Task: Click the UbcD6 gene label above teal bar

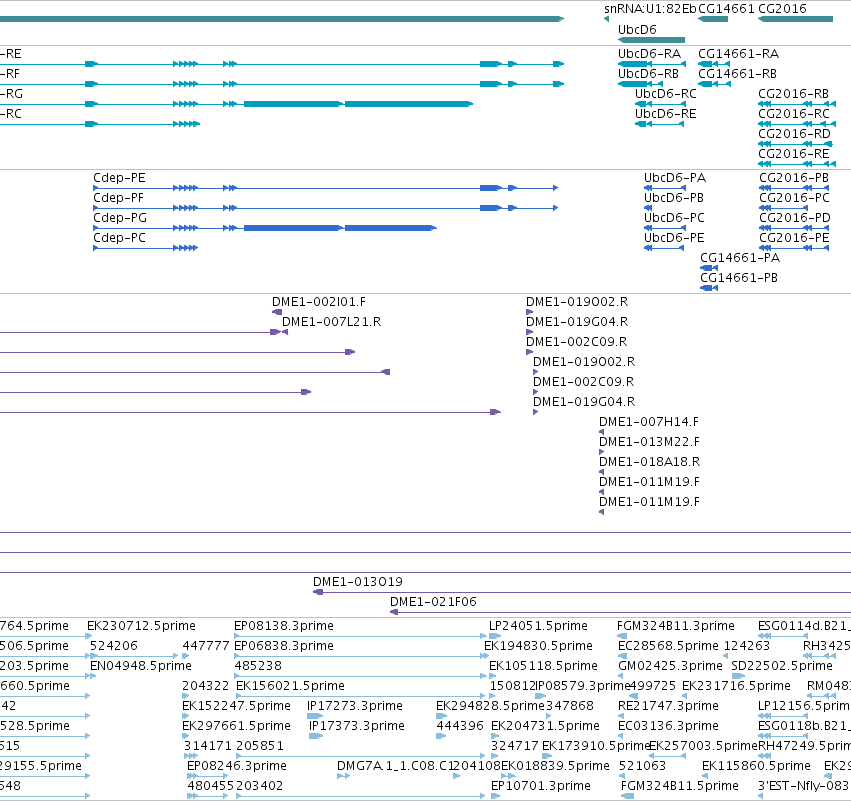Action: click(637, 29)
